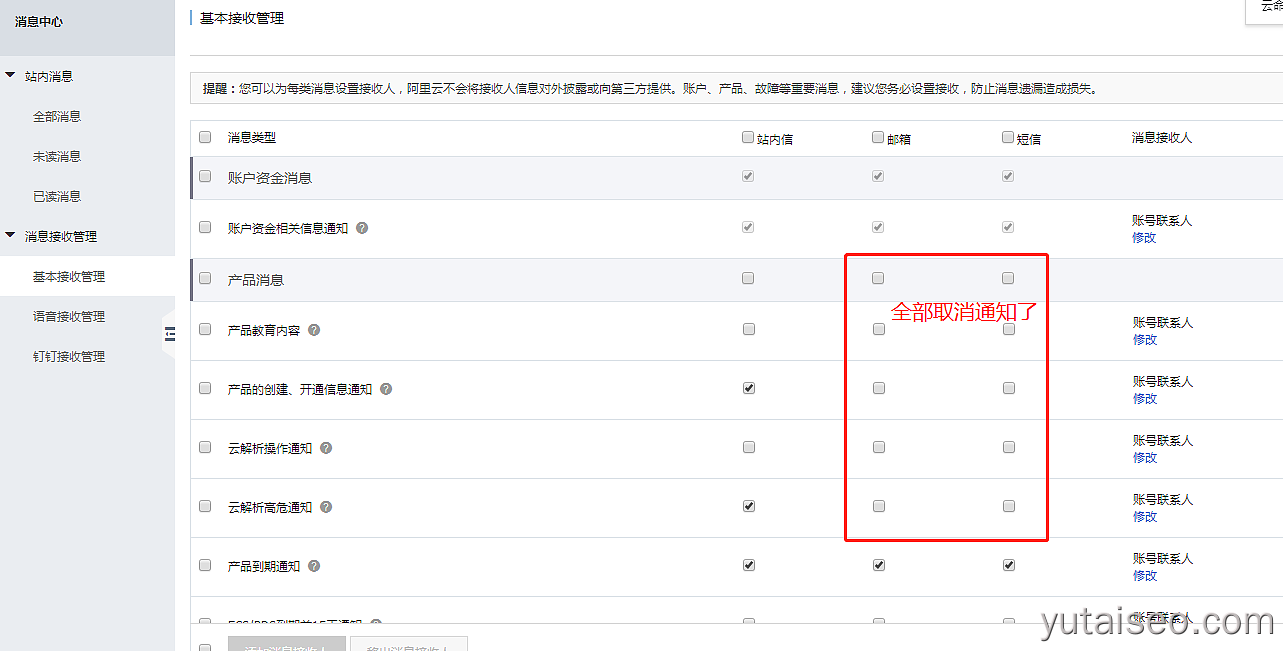This screenshot has width=1283, height=651.
Task: Click 修改 link for 产品教育内容
Action: [x=1144, y=340]
